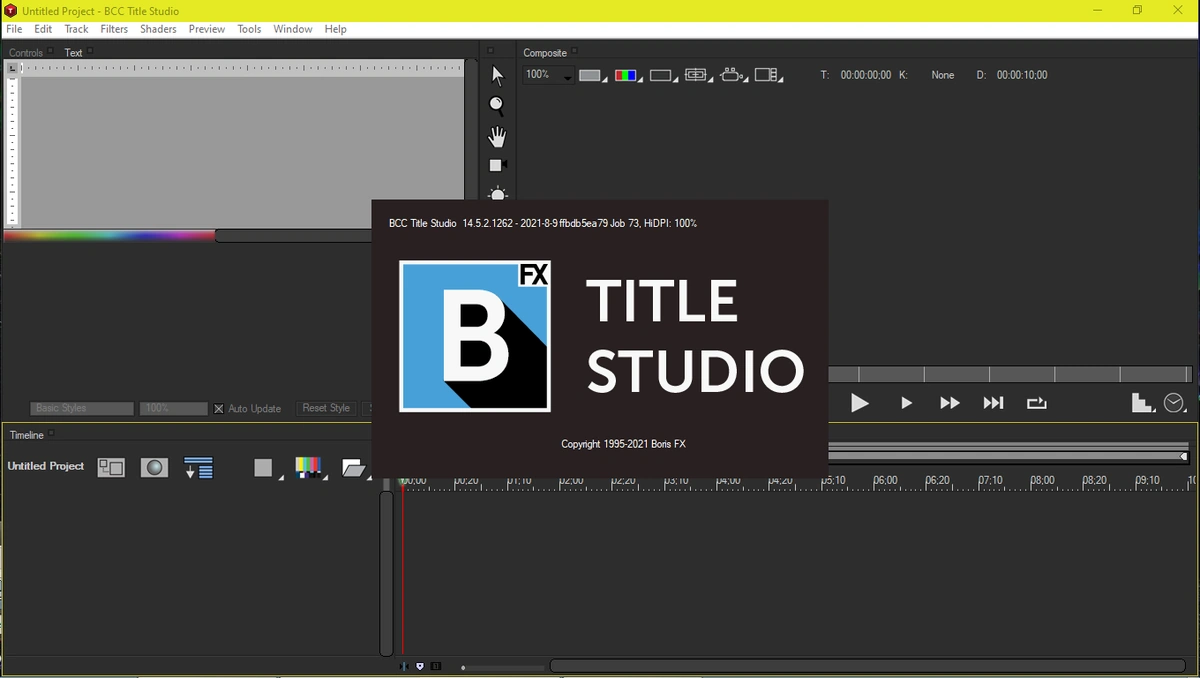Open the clock time display options
The width and height of the screenshot is (1200, 678).
1175,403
